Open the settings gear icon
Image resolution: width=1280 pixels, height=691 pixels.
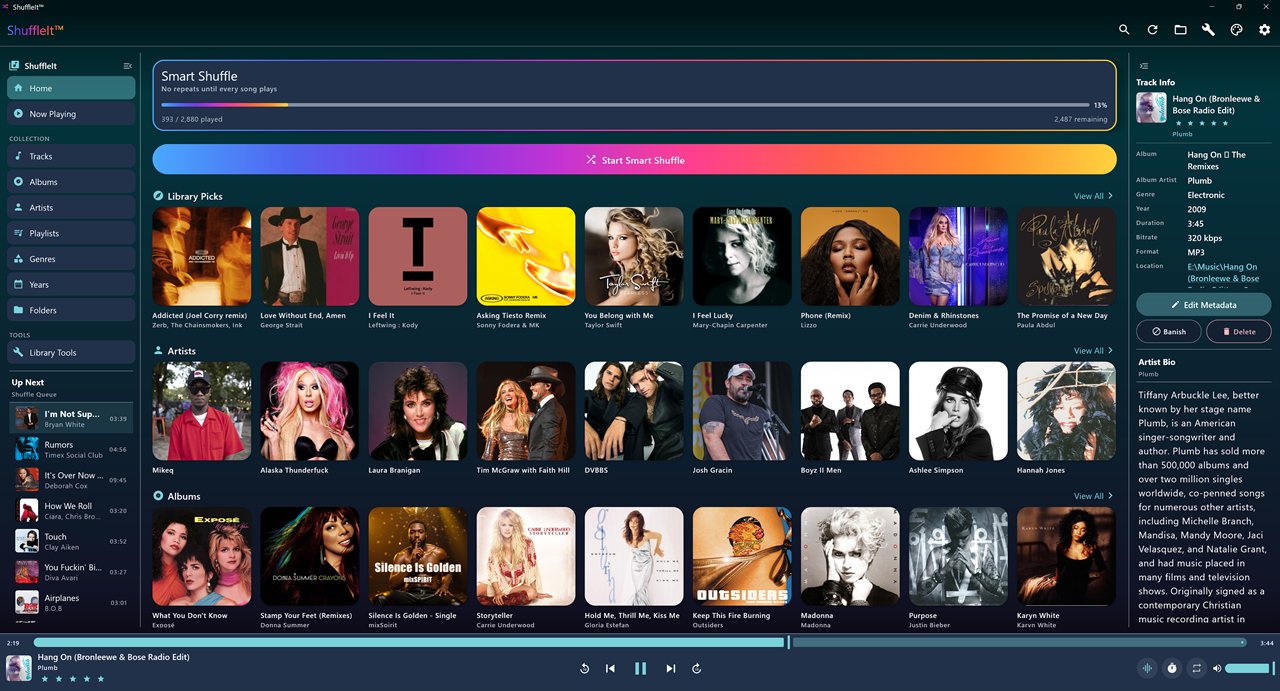(1264, 30)
